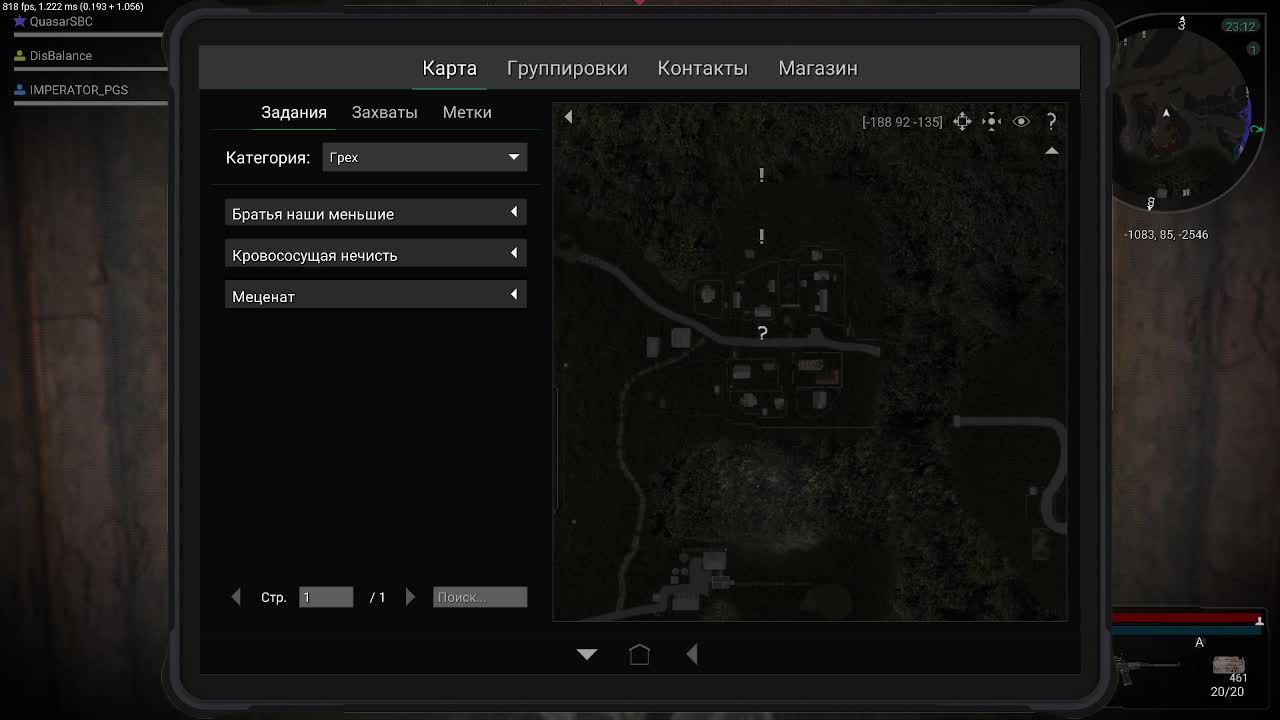Focus the Поиск search field
Image resolution: width=1280 pixels, height=720 pixels.
point(480,597)
